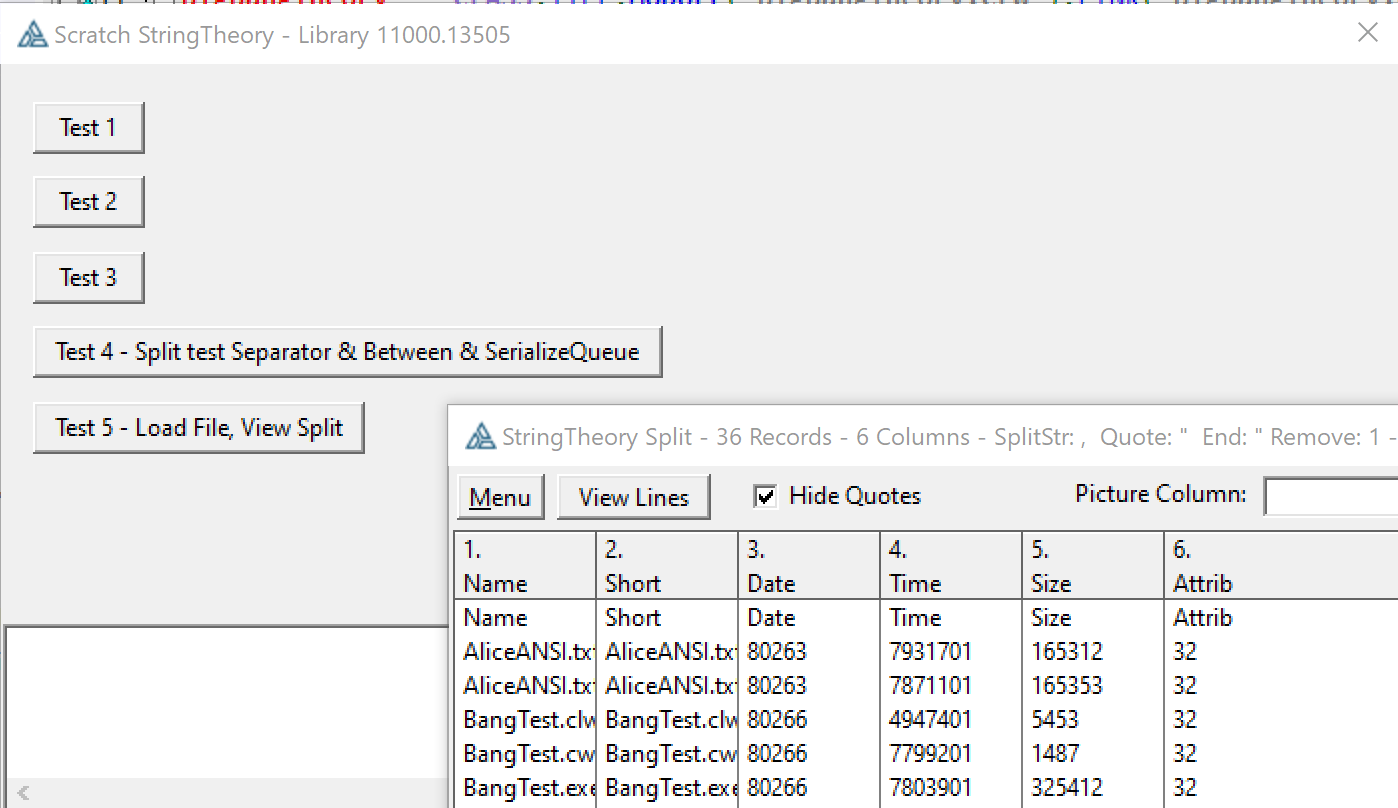The height and width of the screenshot is (808, 1398).
Task: Focus the Picture Column input field
Action: pyautogui.click(x=1331, y=496)
